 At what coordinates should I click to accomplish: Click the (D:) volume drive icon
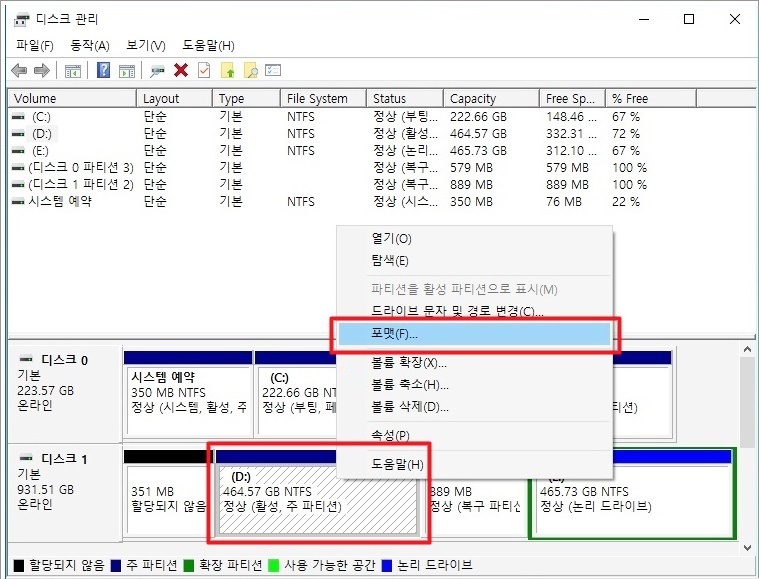(18, 134)
